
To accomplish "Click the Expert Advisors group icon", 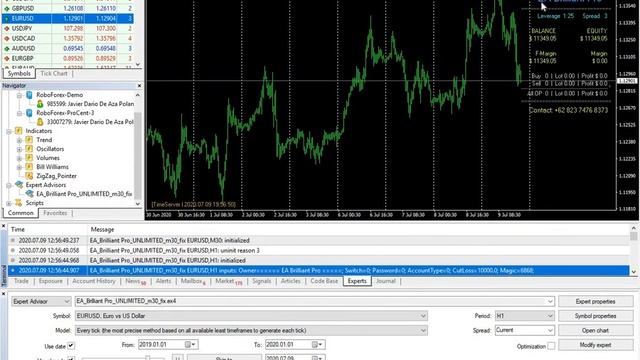I will coord(19,184).
